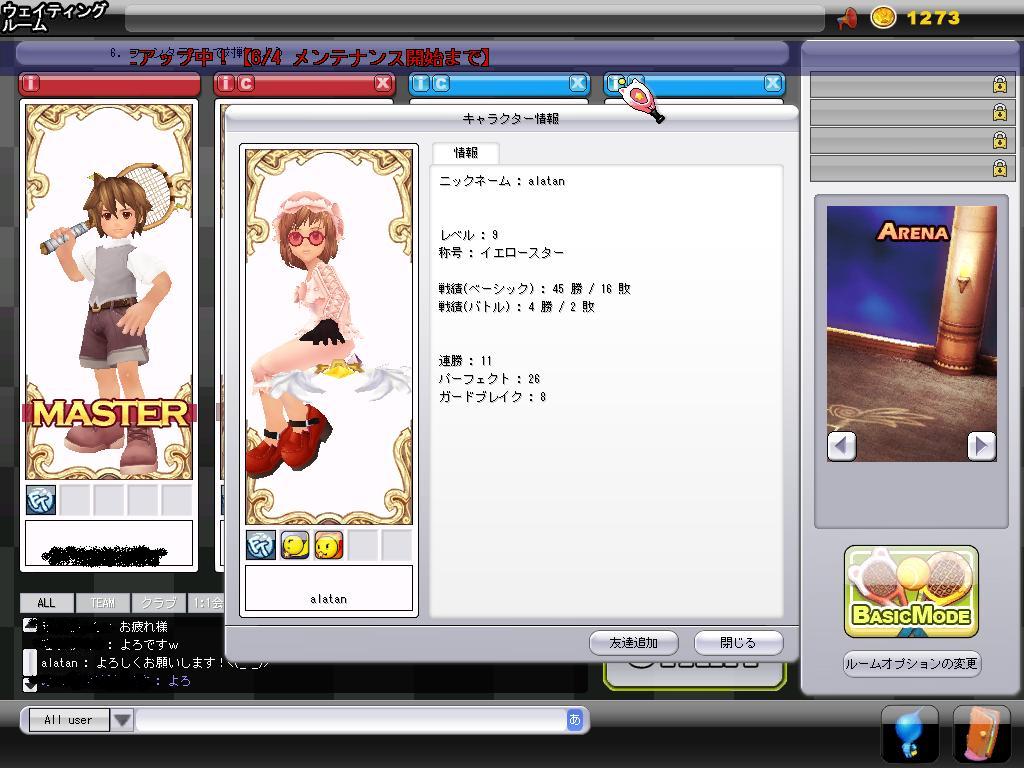Show previous arena map with left arrow
This screenshot has height=768, width=1024.
(x=842, y=445)
